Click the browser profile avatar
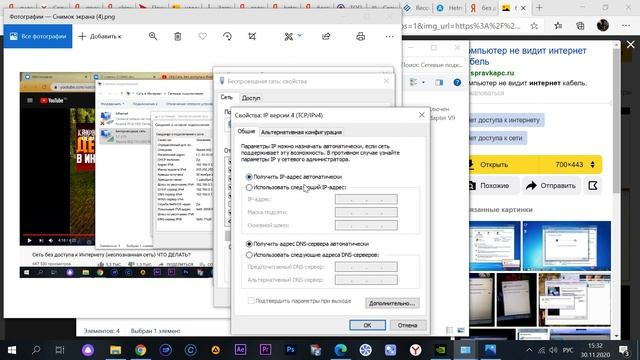The image size is (640, 360). pyautogui.click(x=603, y=25)
